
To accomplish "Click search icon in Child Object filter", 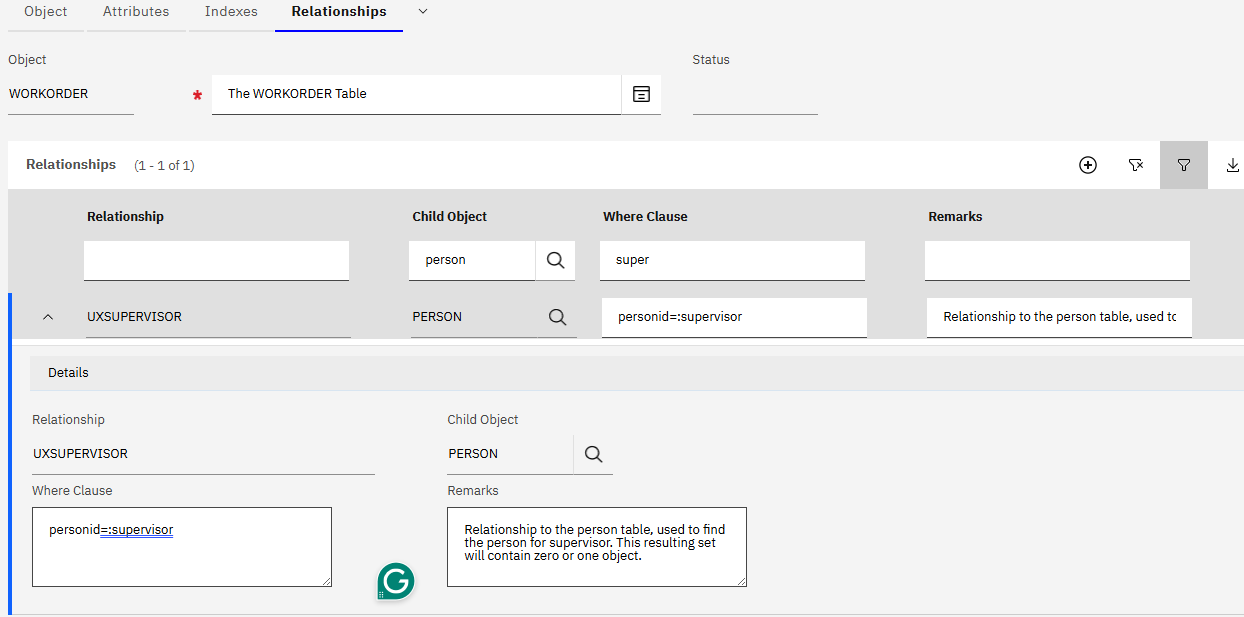I will click(x=555, y=260).
